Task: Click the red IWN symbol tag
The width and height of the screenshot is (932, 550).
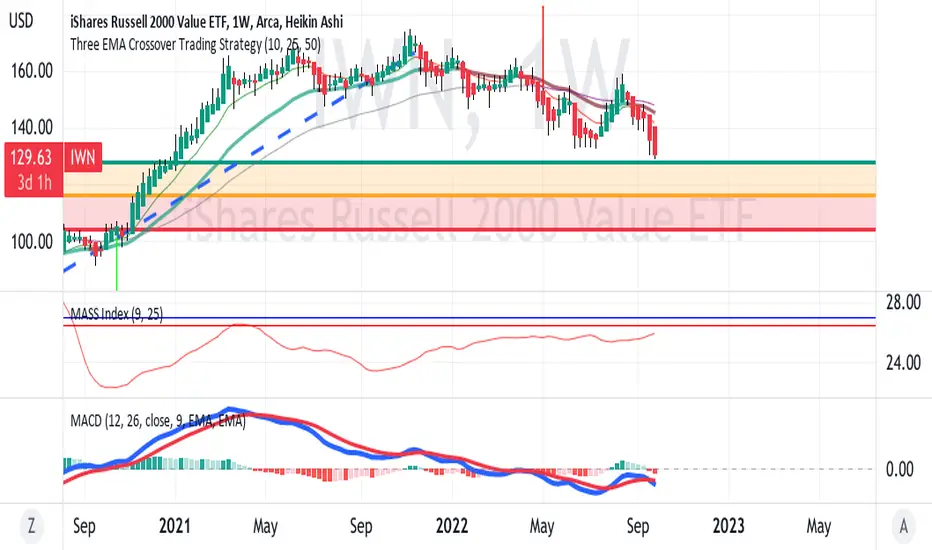Action: point(83,158)
